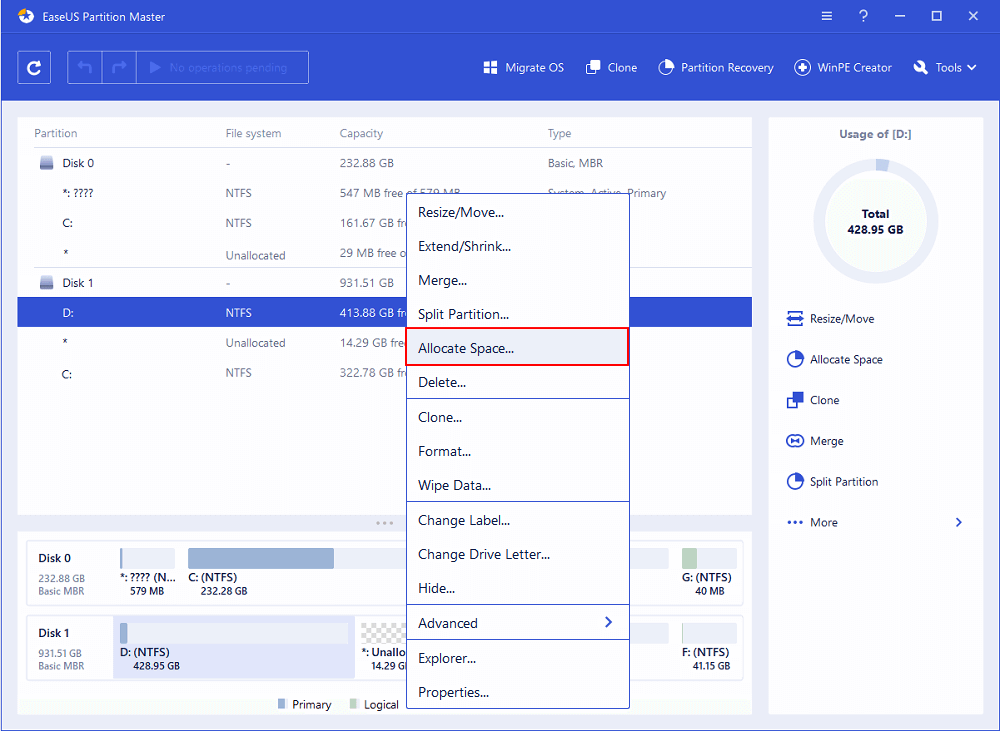Viewport: 1000px width, 731px height.
Task: Click the Refresh disk icon button
Action: click(x=34, y=68)
